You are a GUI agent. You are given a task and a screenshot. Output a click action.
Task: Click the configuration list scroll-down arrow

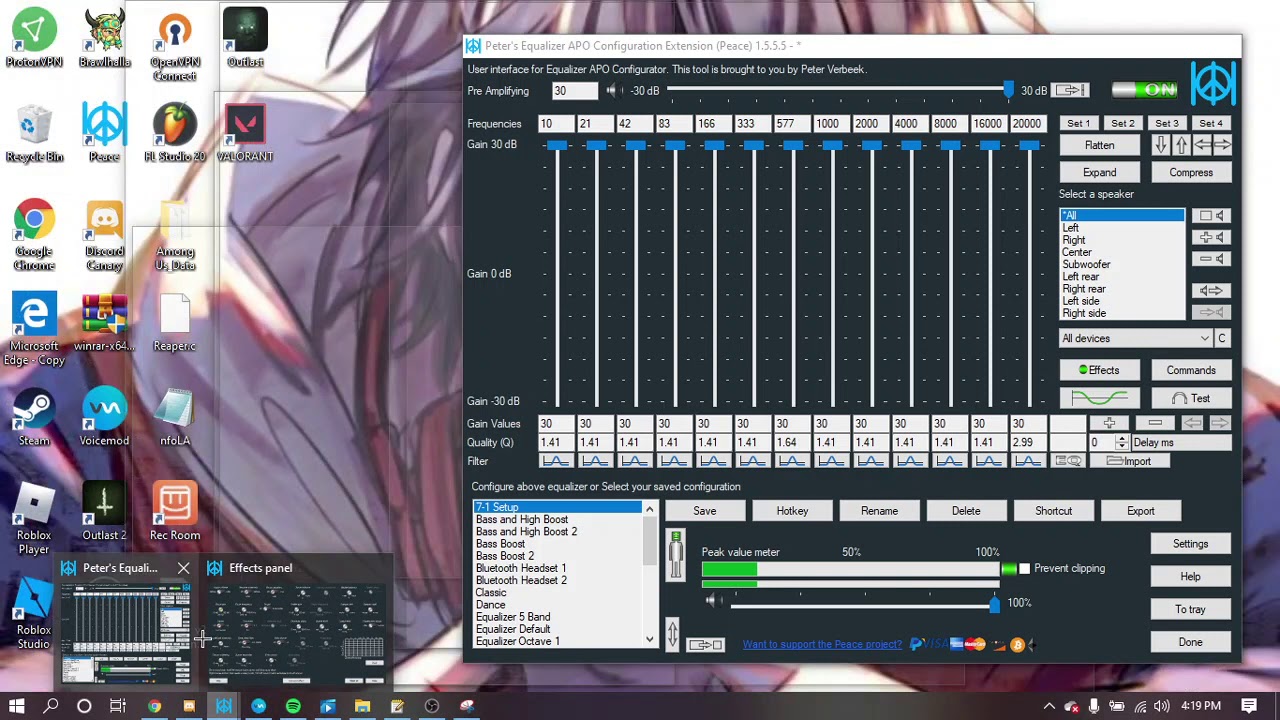649,639
